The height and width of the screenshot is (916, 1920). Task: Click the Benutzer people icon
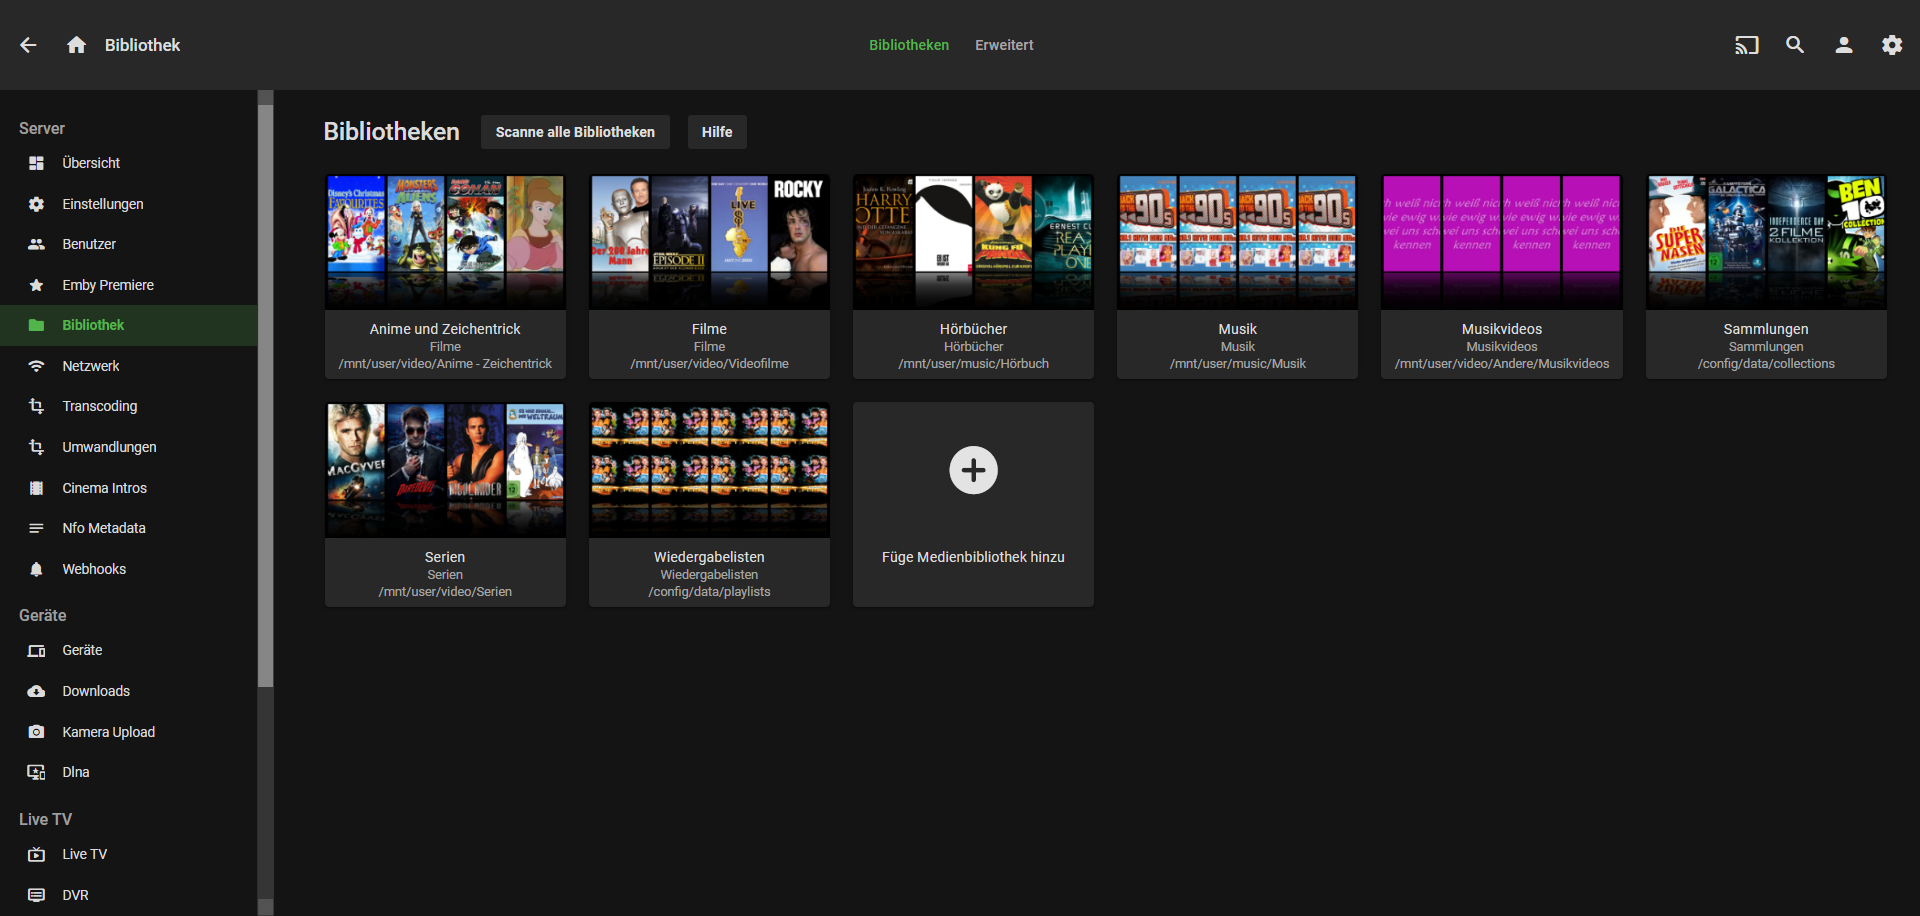coord(36,244)
